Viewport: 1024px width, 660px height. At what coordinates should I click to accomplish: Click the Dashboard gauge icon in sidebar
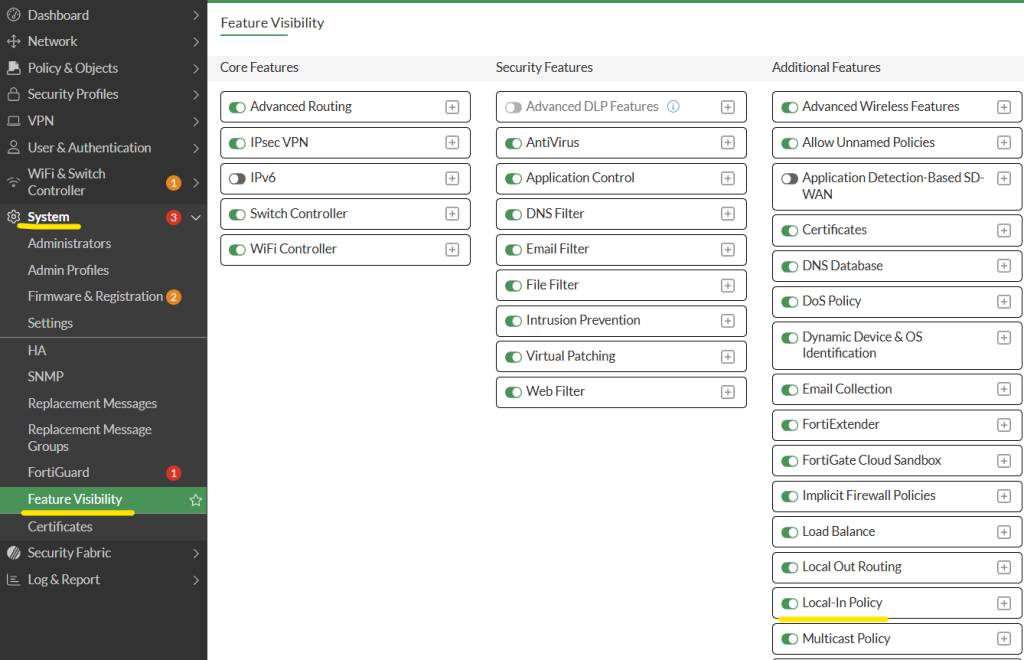[14, 15]
